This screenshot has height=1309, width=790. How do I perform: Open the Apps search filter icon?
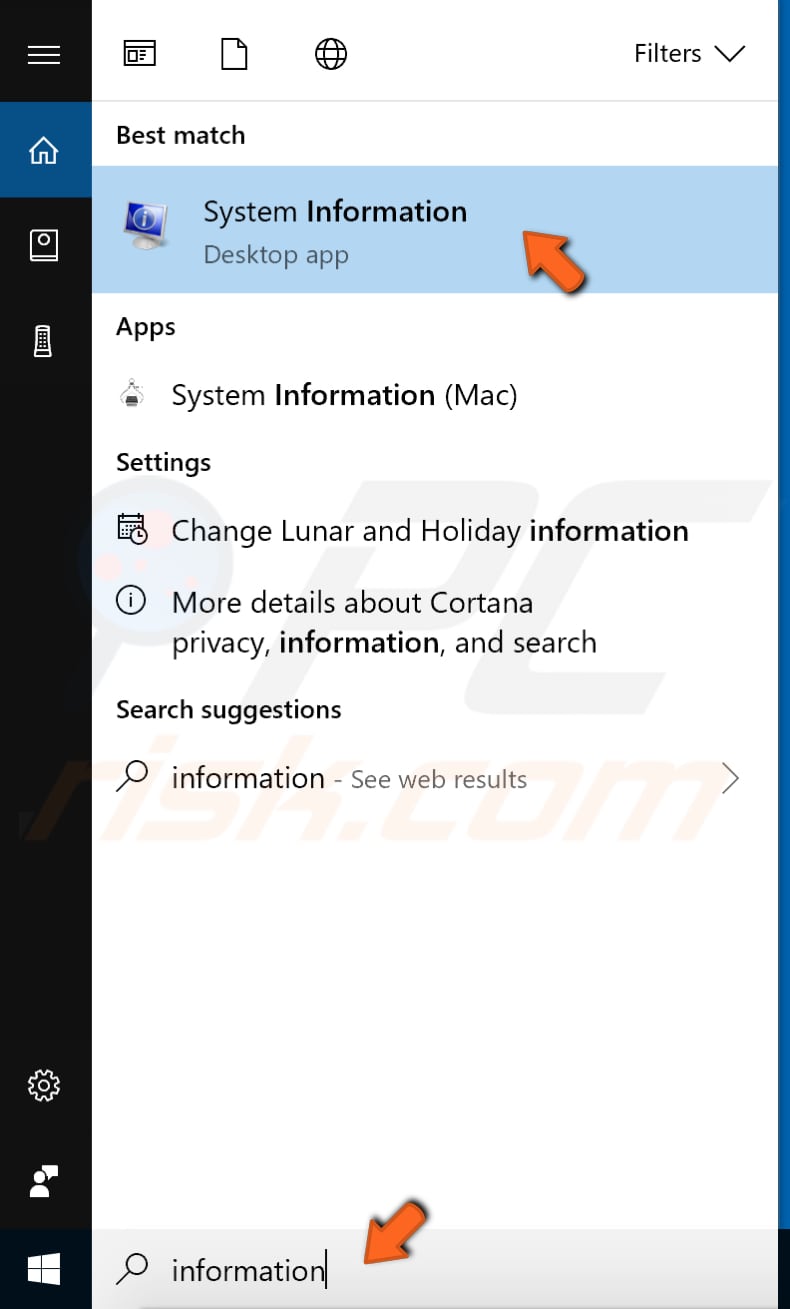click(x=139, y=53)
